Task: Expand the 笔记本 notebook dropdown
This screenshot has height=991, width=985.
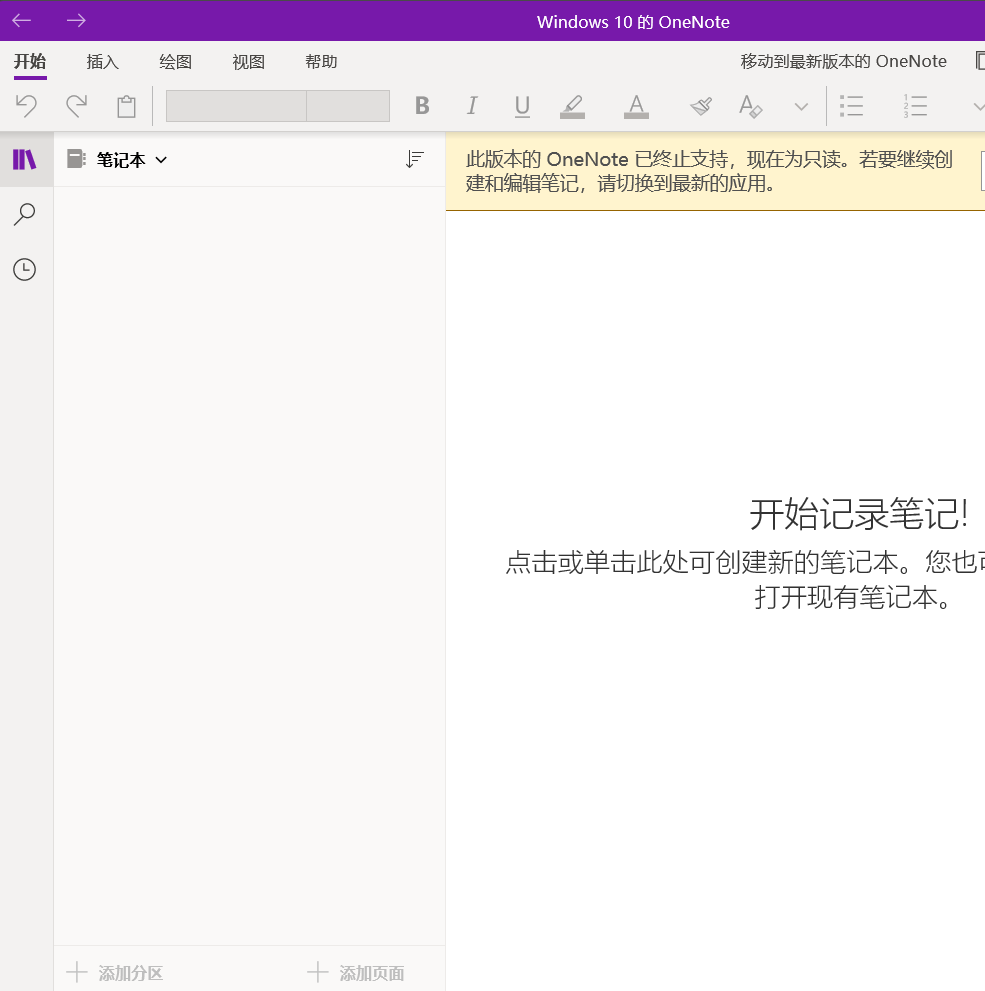Action: pyautogui.click(x=132, y=160)
